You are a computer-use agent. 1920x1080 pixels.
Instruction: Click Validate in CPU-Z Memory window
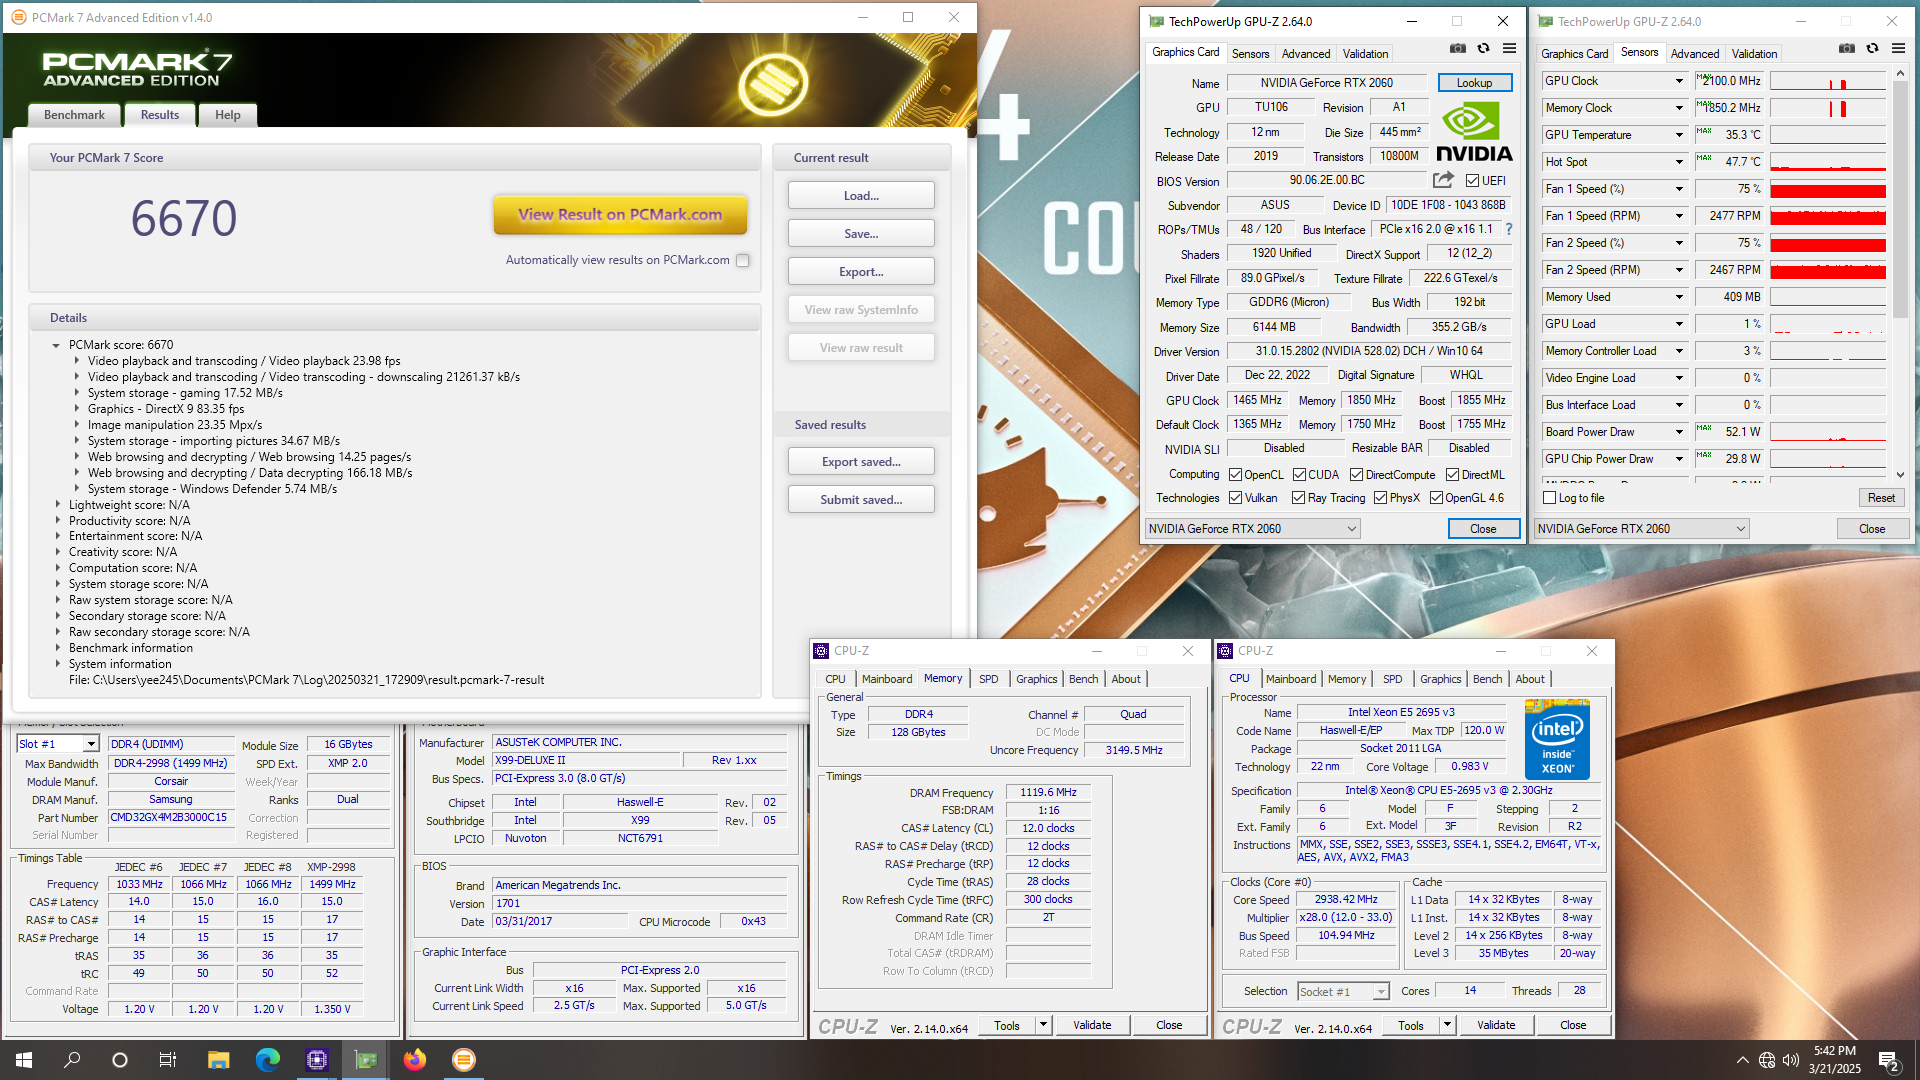(x=1092, y=1026)
